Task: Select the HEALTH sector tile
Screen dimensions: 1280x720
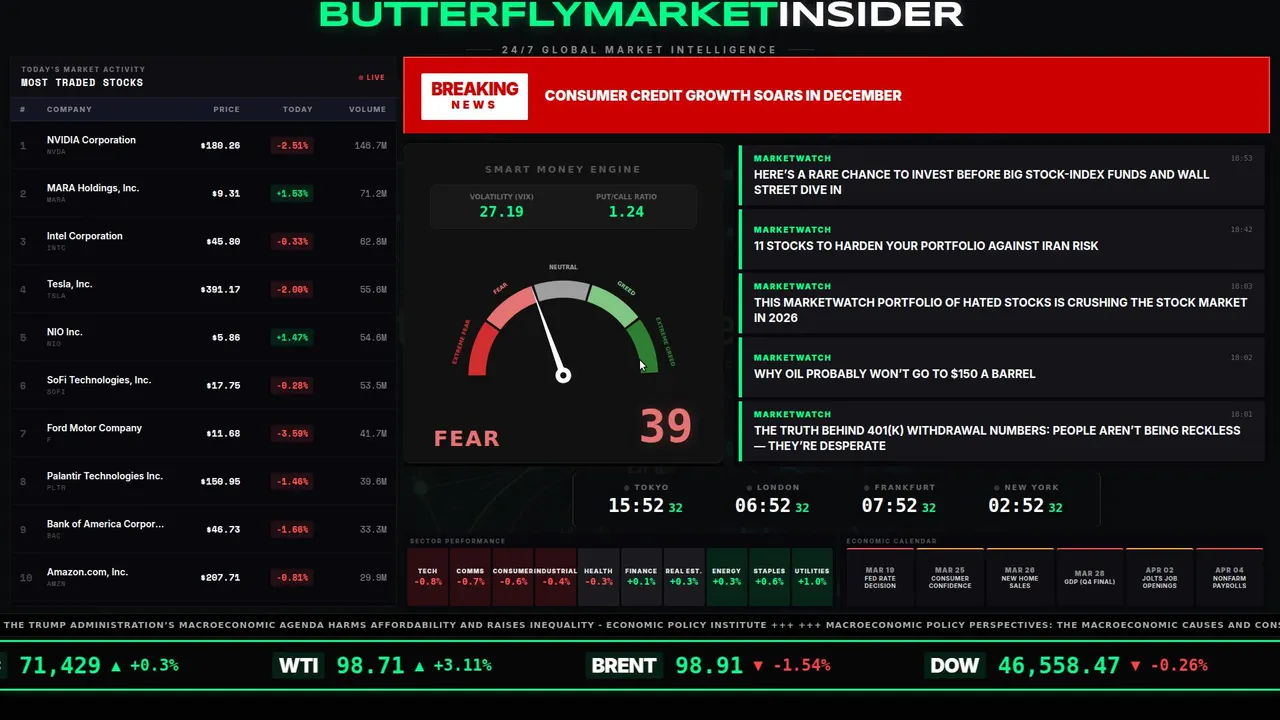Action: click(x=598, y=577)
